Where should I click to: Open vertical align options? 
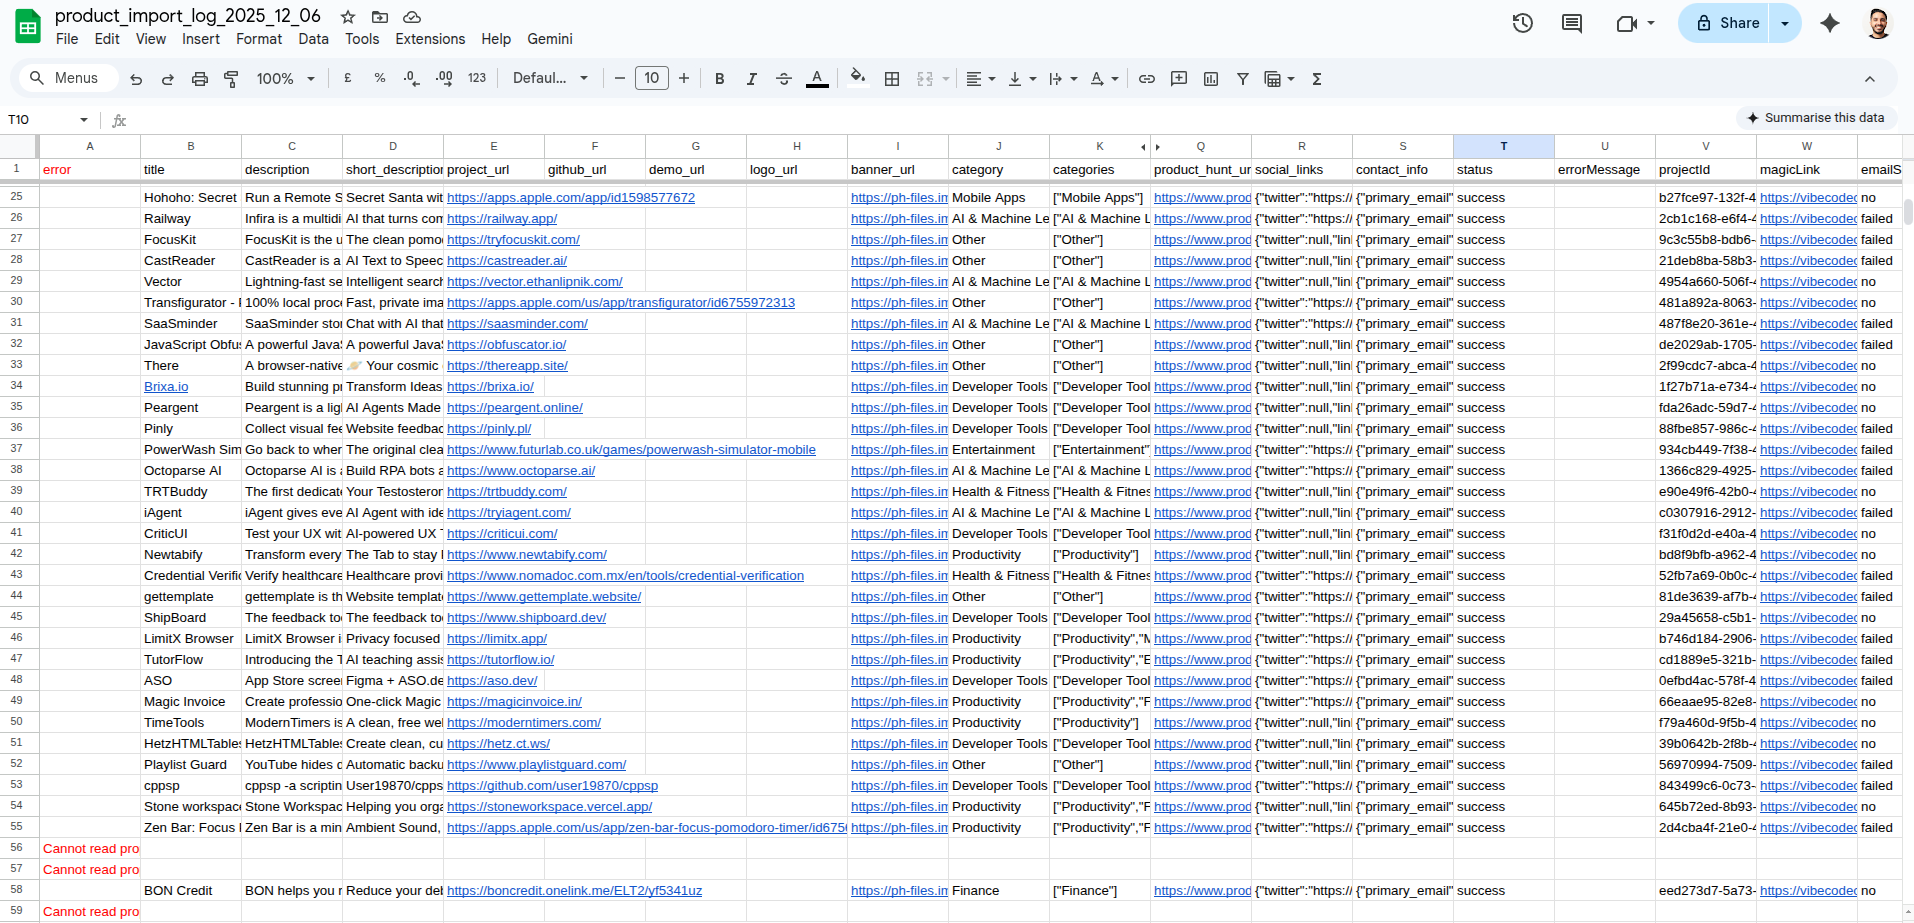1022,79
